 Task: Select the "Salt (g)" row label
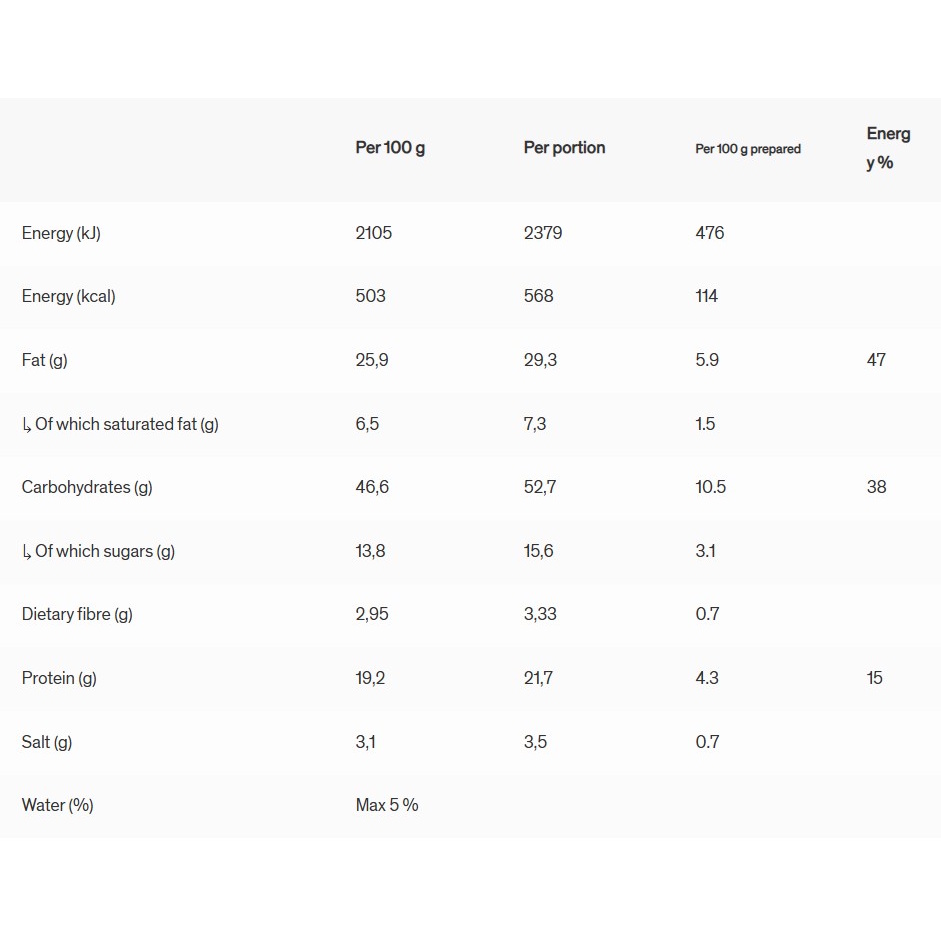47,742
